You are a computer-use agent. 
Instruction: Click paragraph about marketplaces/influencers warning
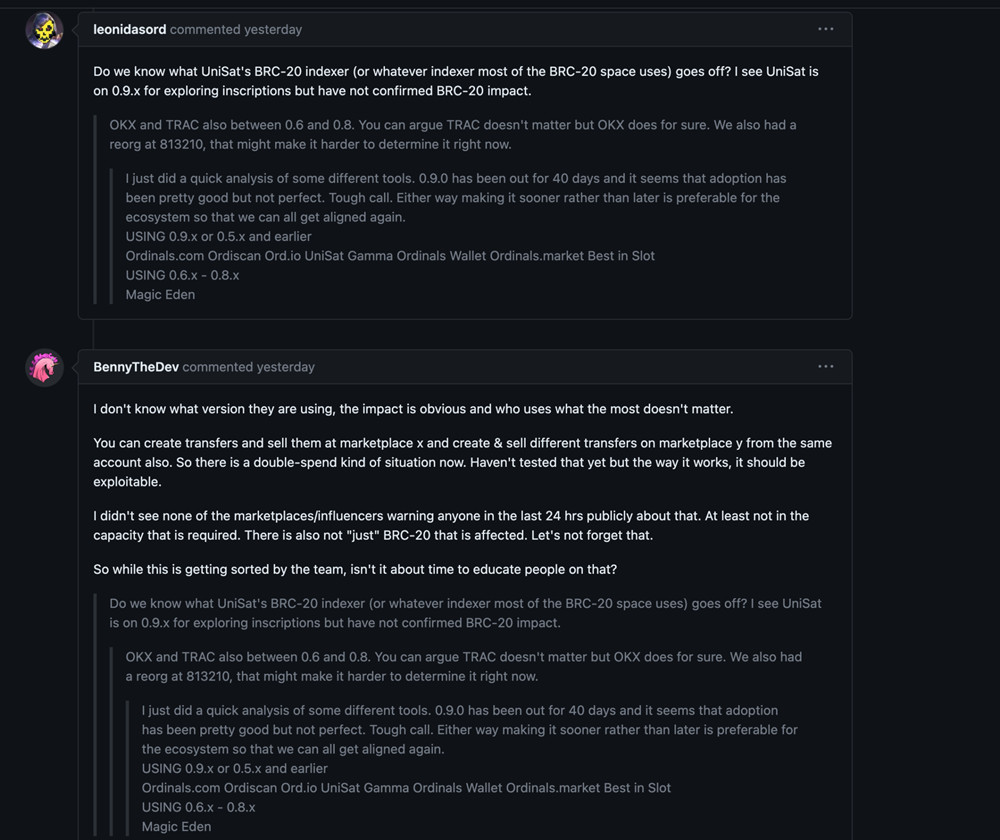click(451, 526)
